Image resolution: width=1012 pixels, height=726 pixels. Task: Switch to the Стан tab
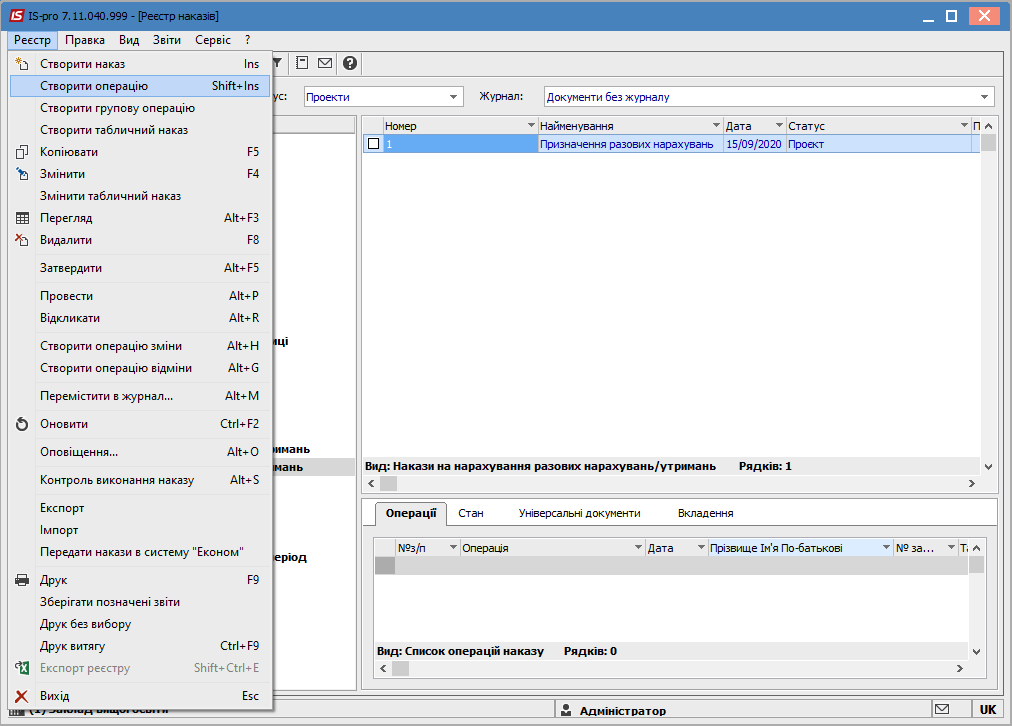tap(471, 513)
